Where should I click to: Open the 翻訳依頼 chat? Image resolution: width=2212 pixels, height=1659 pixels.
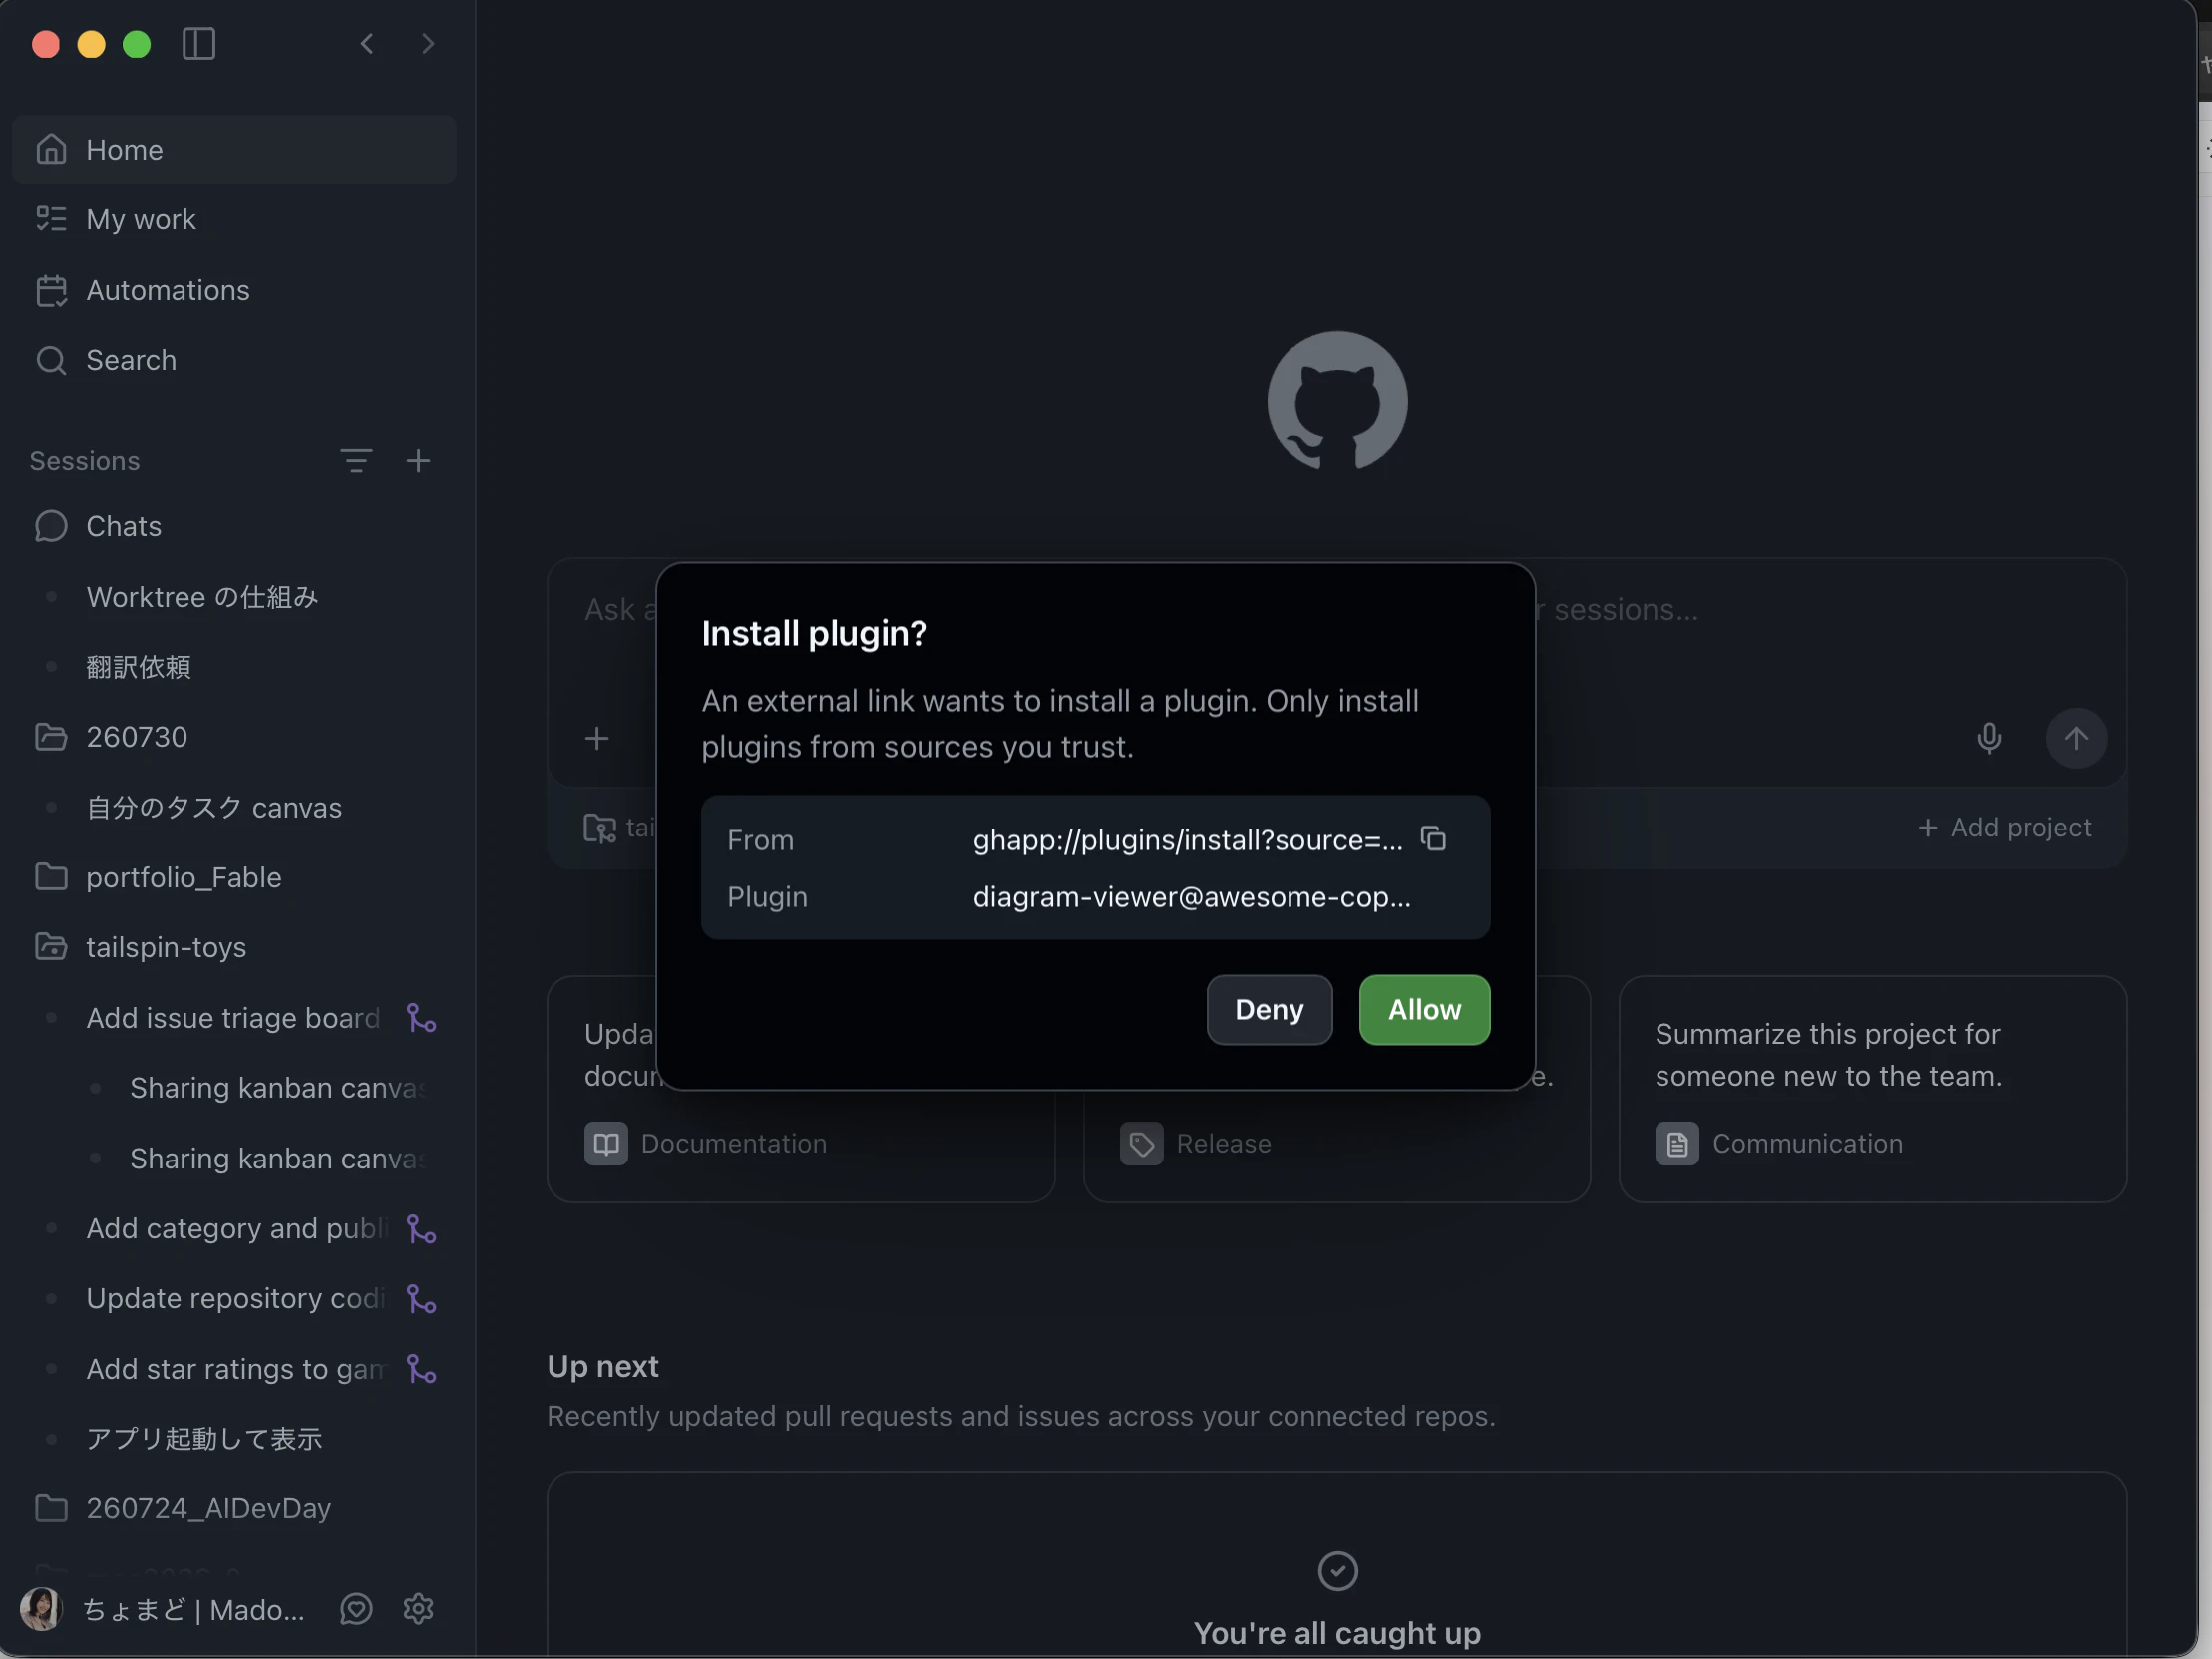[234, 667]
